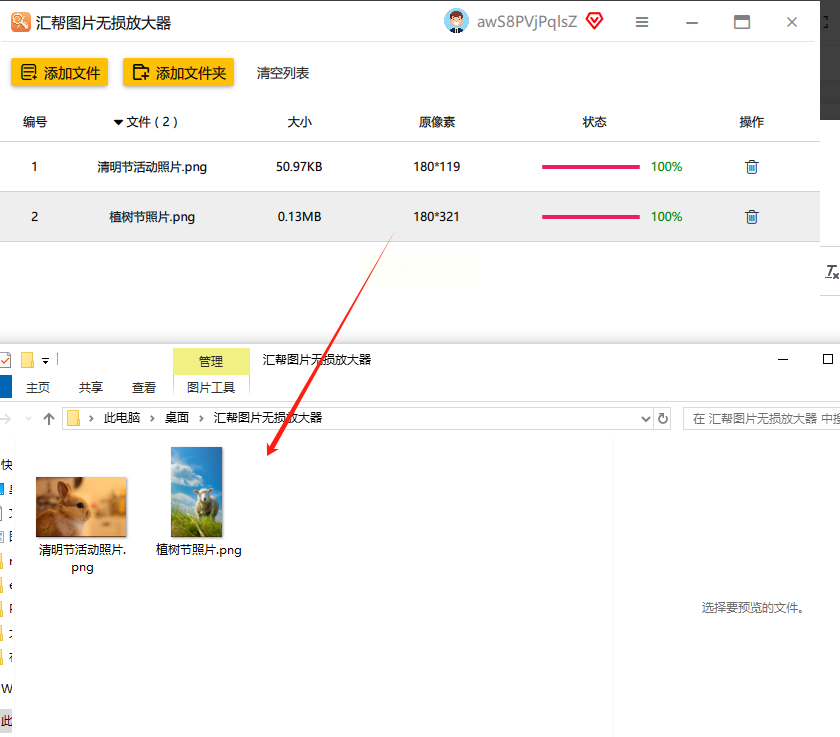Click the red VIP diamond badge
Viewport: 840px width, 737px height.
coord(595,21)
